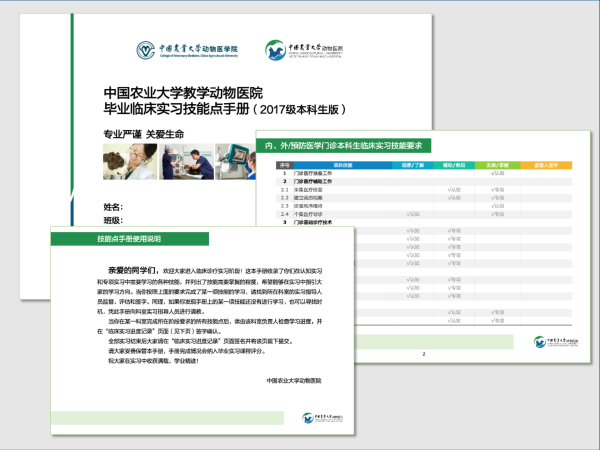Click bold table row '门诊基础诊疗技术'
Screen dimensions: 600x450
424,222
